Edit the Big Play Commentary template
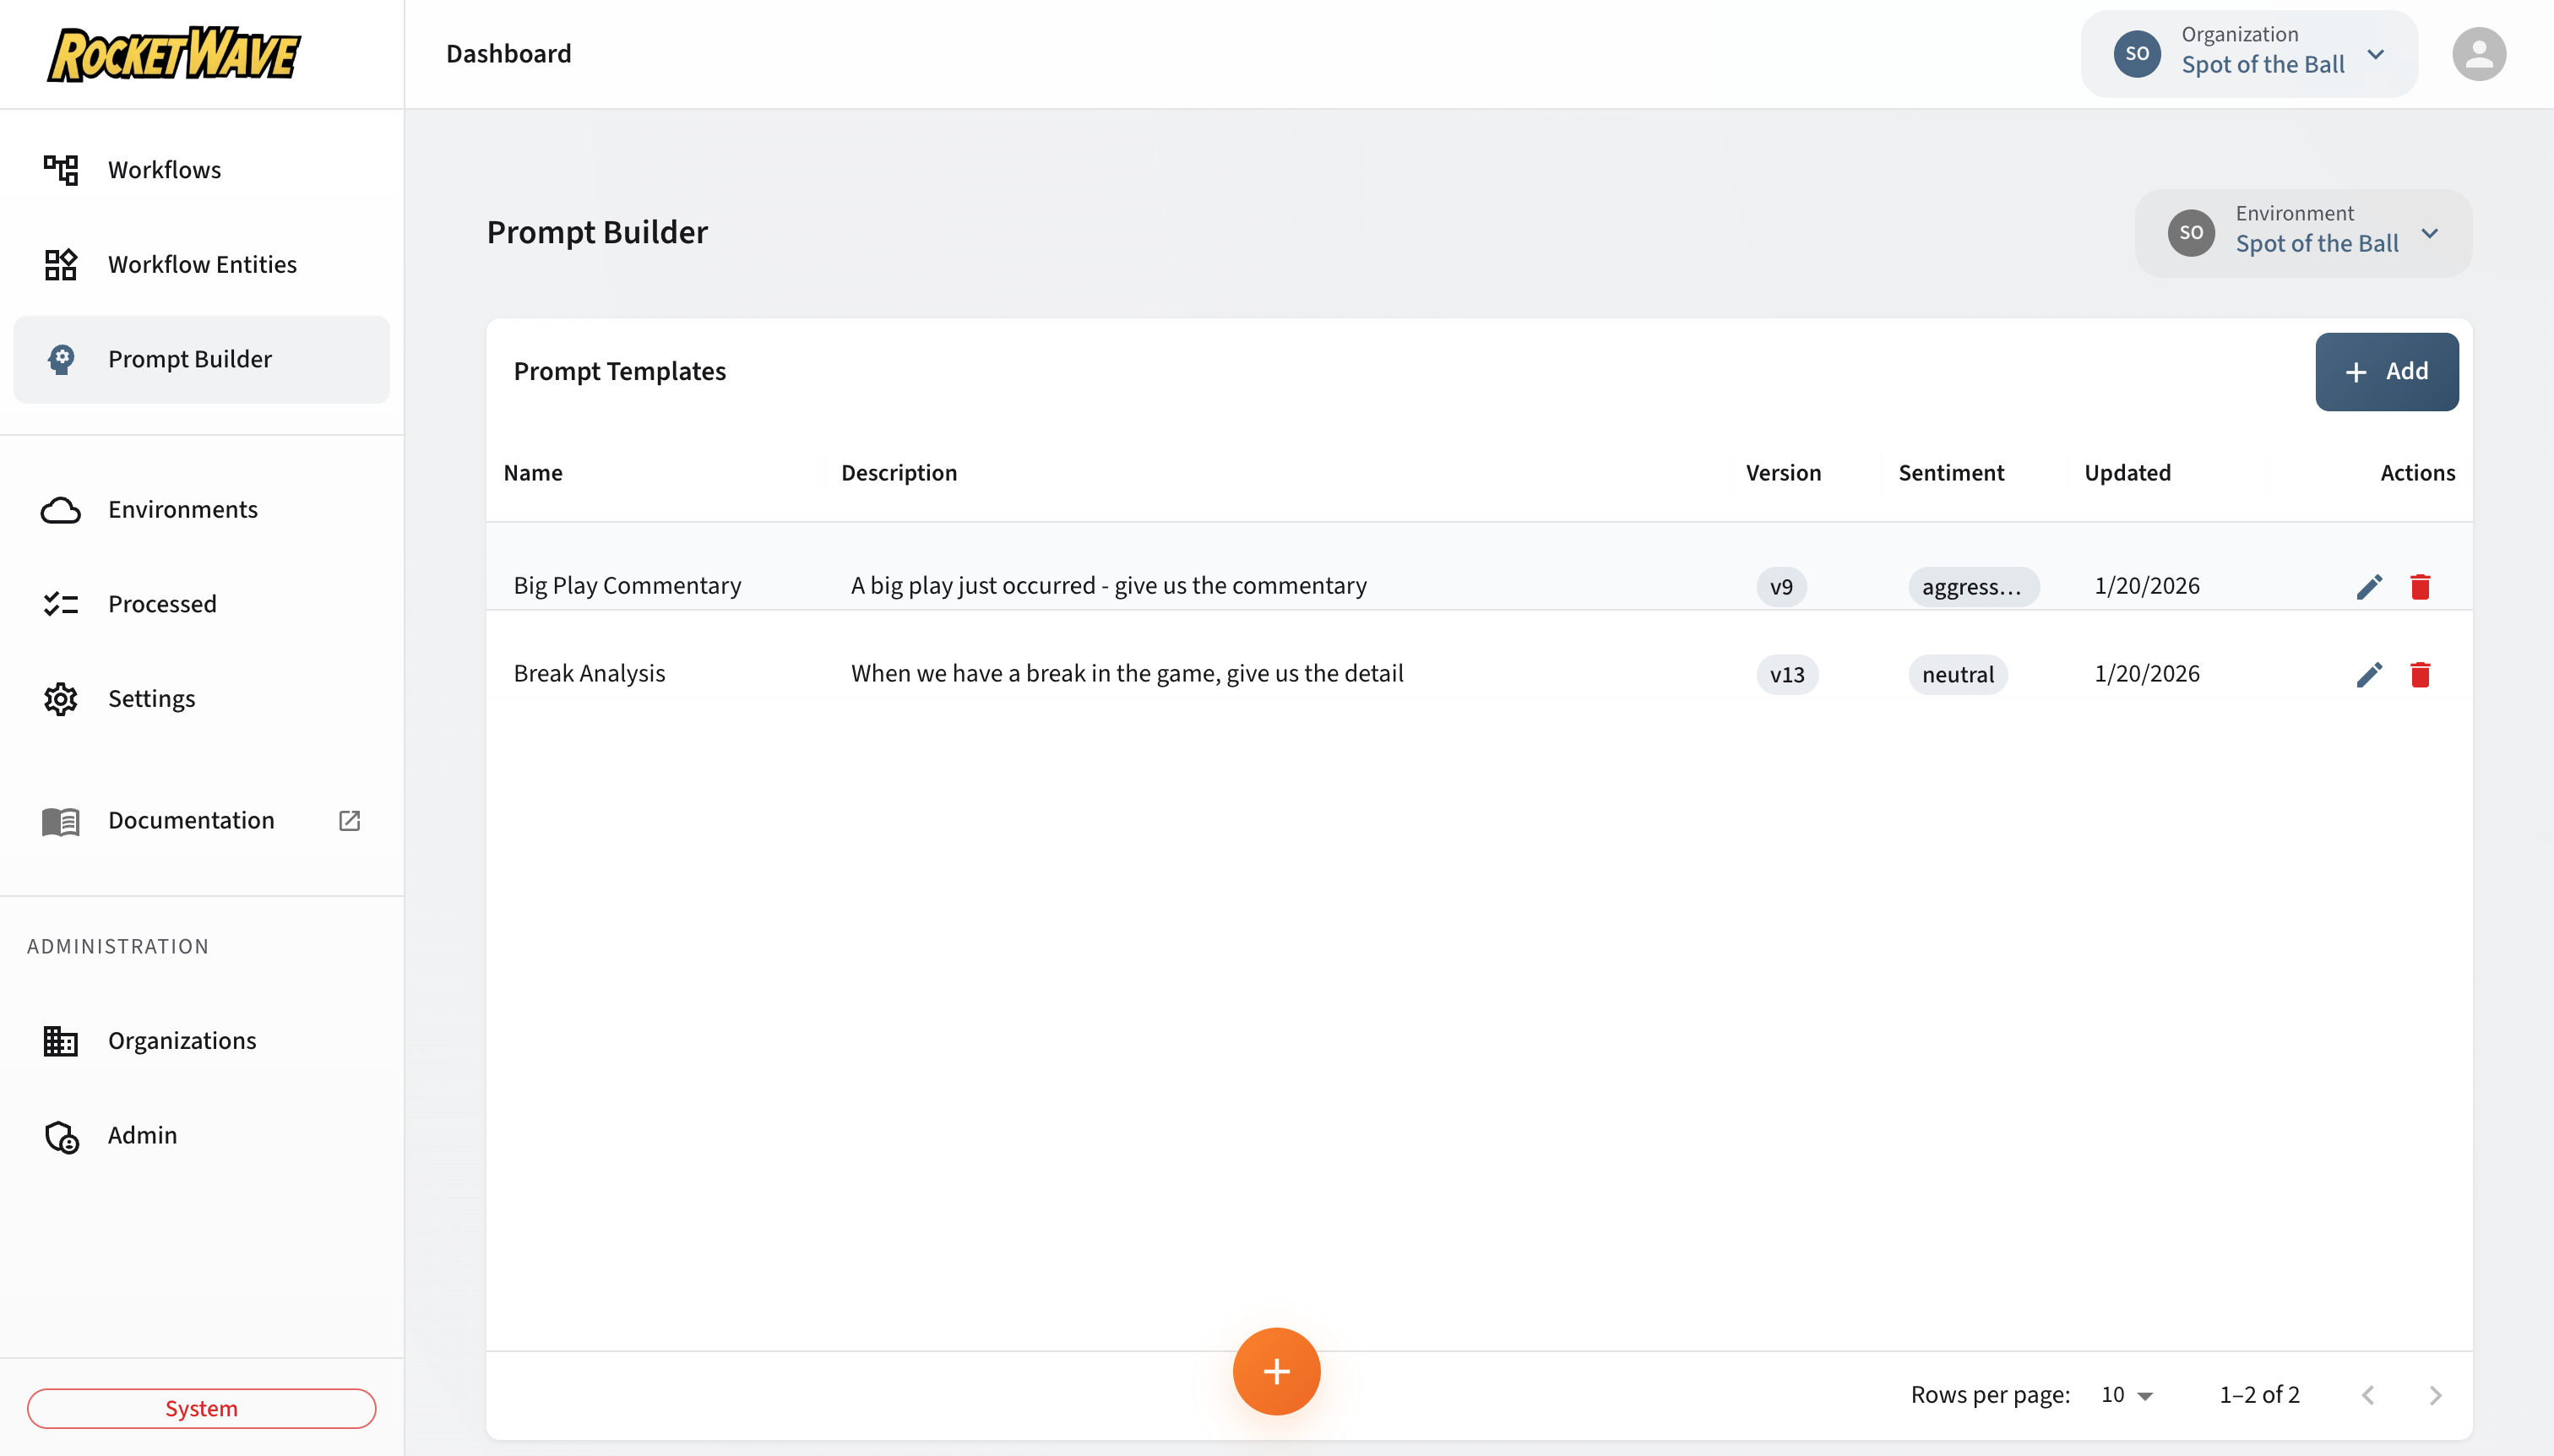This screenshot has height=1456, width=2554. 2369,586
